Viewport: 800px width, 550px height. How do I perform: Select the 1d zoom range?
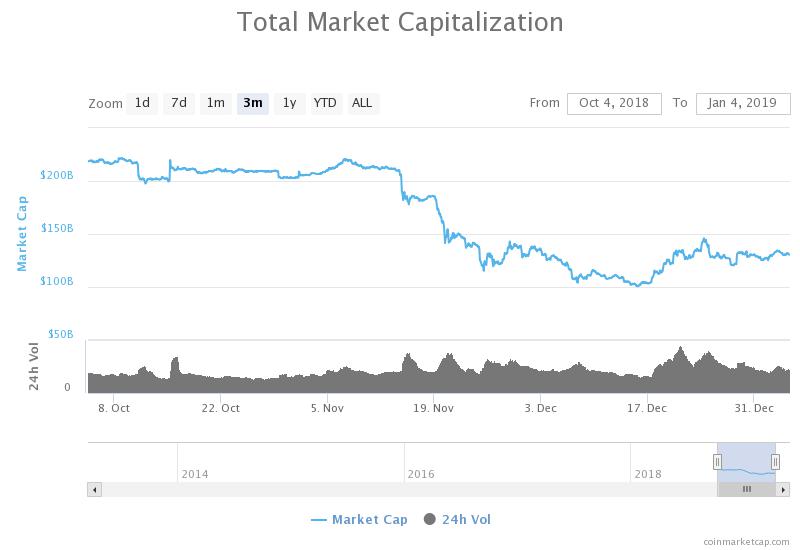coord(142,103)
